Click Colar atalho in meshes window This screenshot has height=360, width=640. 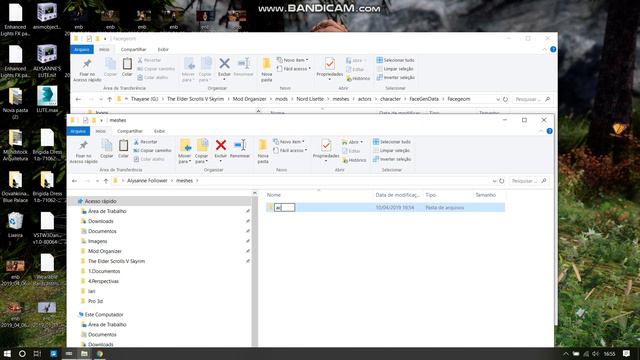coord(149,159)
